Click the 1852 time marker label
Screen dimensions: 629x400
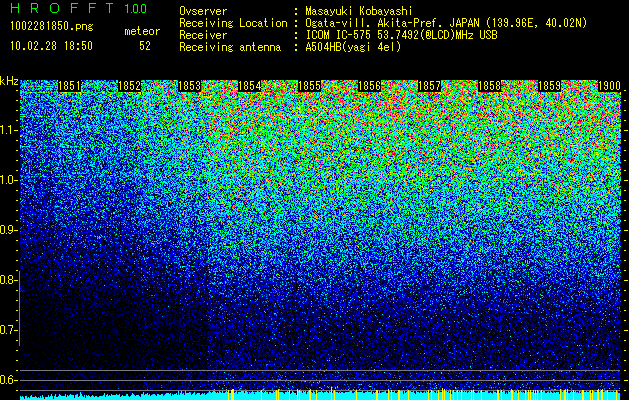coord(129,86)
